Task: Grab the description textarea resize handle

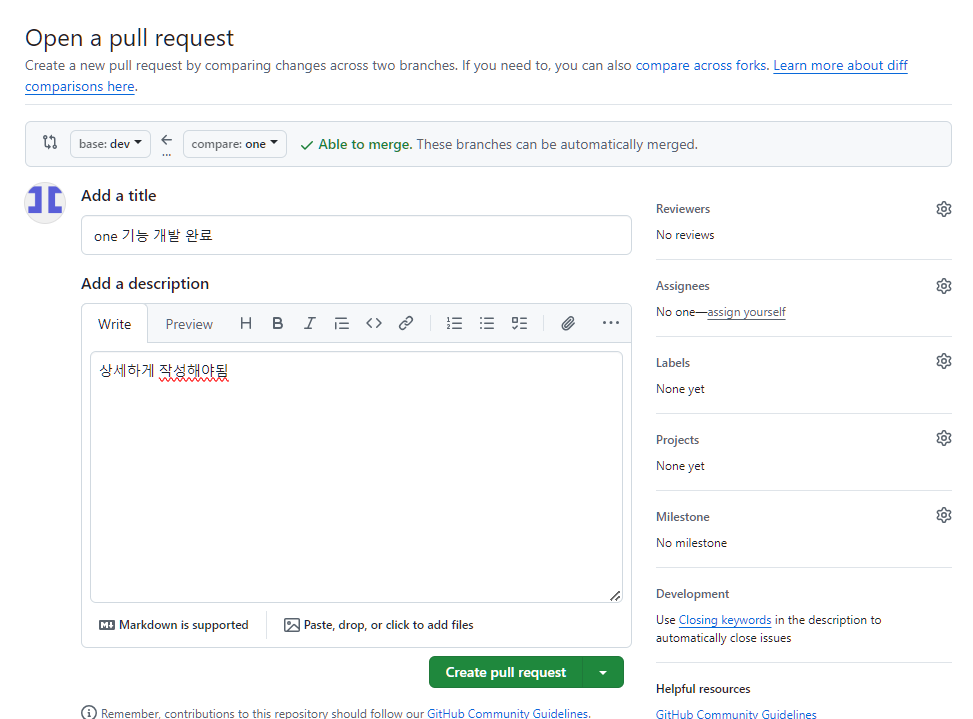Action: click(615, 596)
